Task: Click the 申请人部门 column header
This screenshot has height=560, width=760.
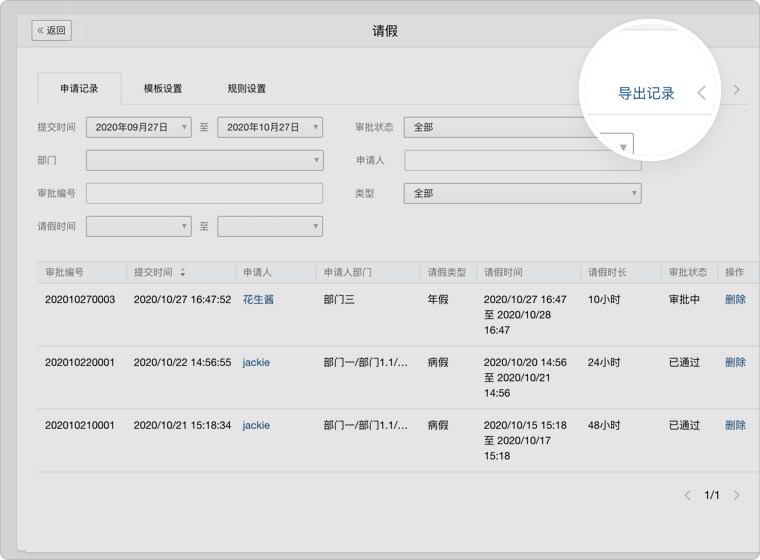Action: pyautogui.click(x=348, y=272)
